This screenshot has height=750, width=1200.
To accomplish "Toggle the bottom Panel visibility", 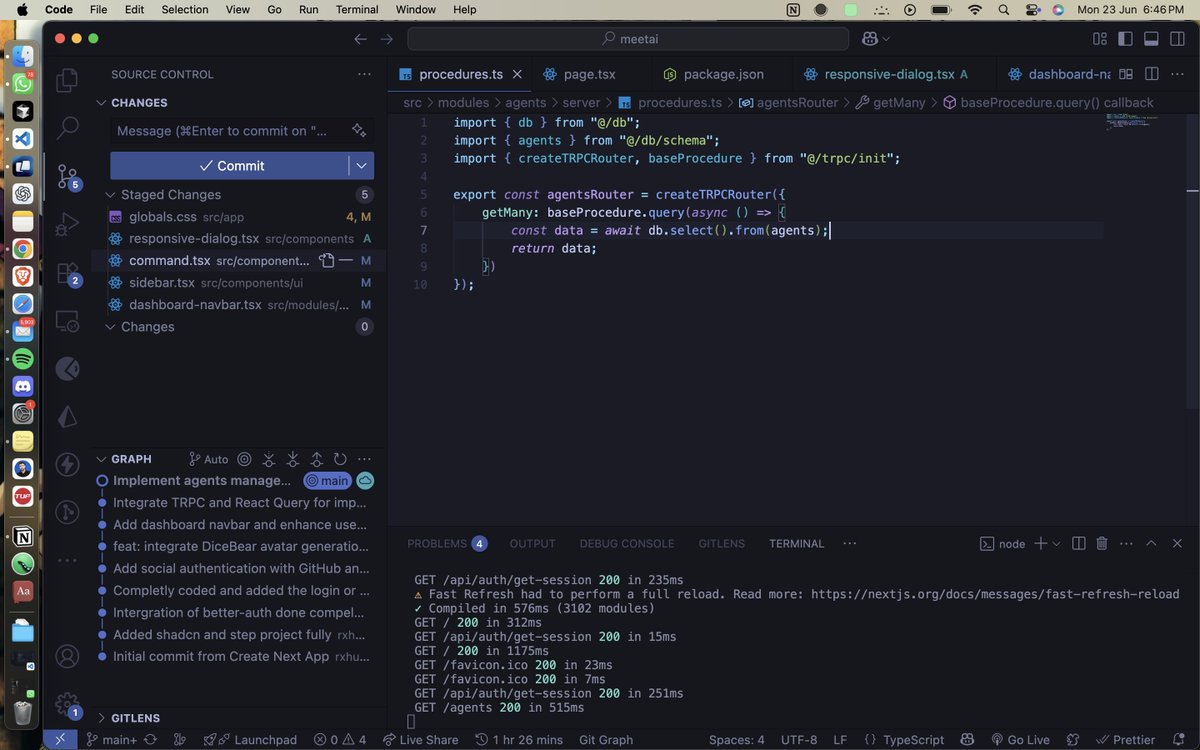I will coord(1151,39).
